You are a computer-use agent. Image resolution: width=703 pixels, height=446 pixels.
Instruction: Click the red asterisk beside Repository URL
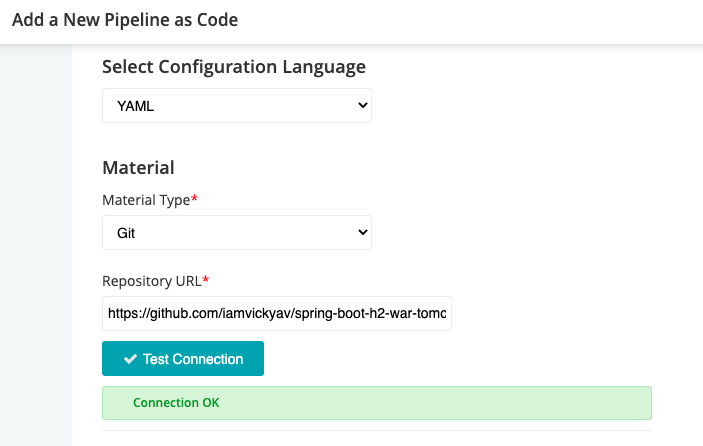205,281
